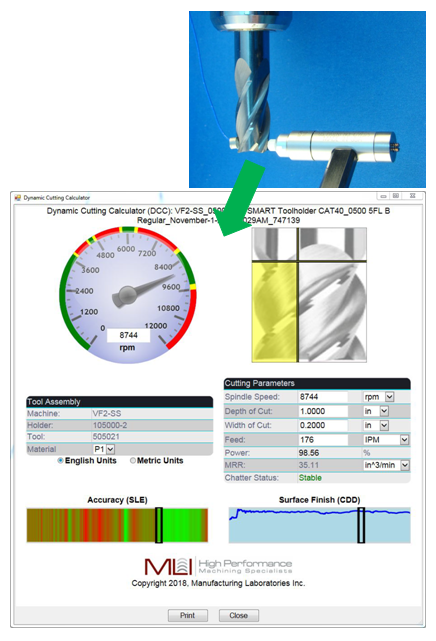This screenshot has height=641, width=436.
Task: Click the Tool Assembly panel header
Action: [120, 402]
